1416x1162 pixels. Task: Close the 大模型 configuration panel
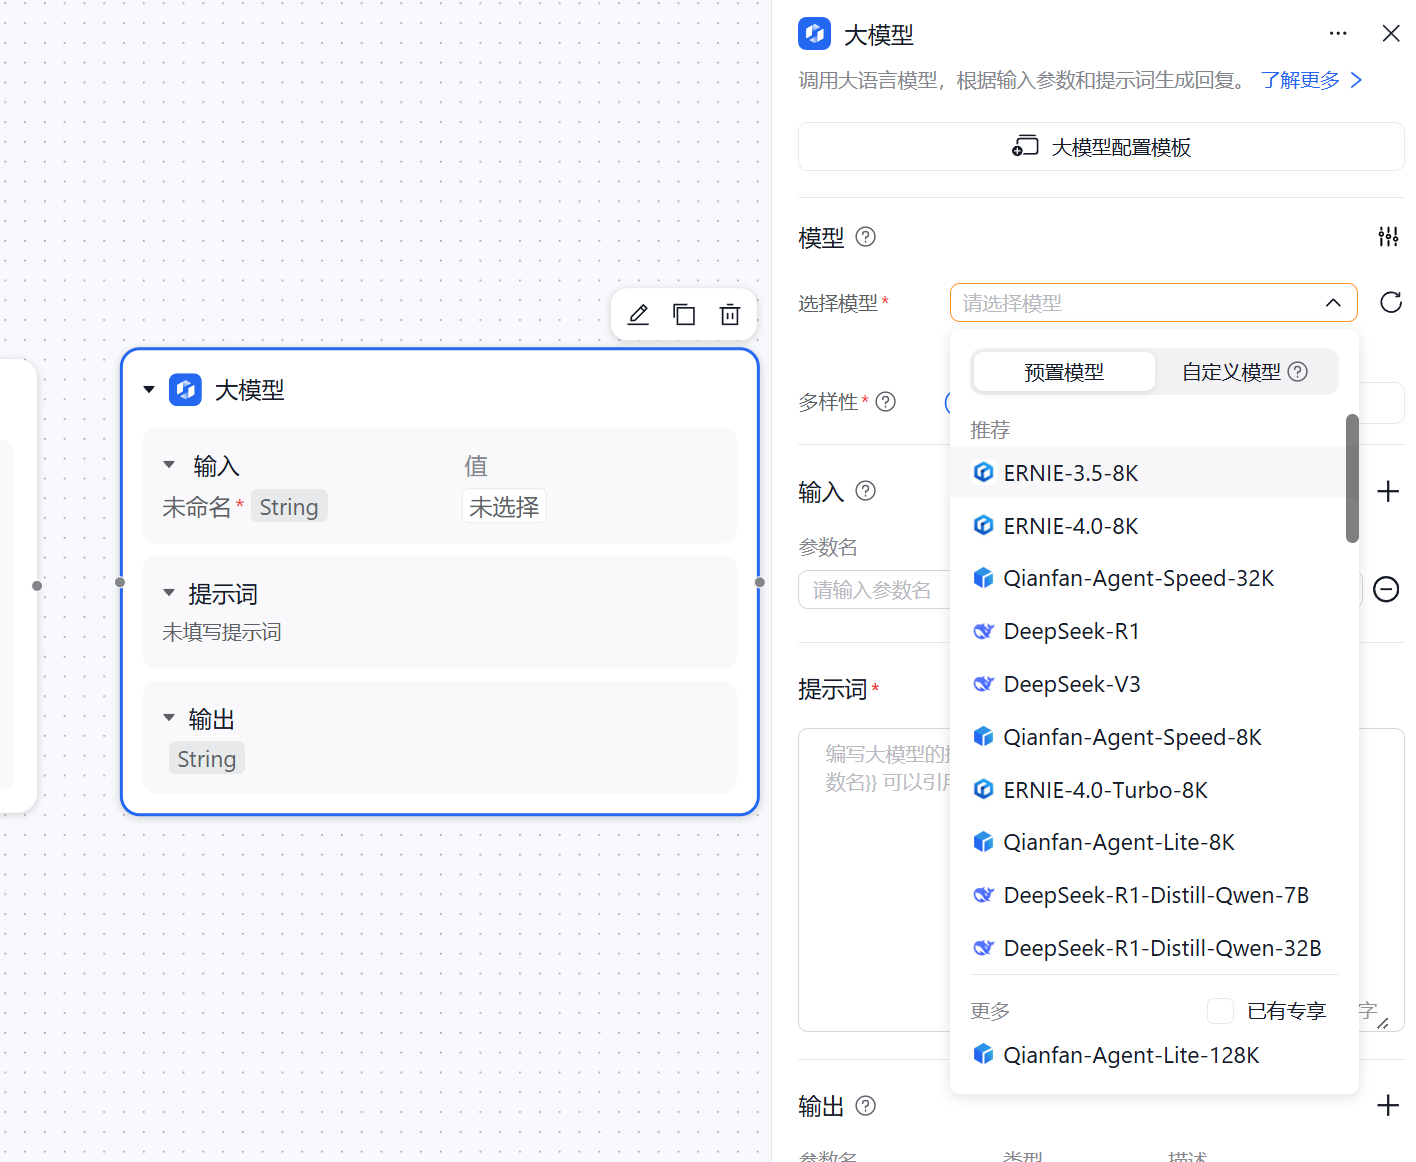click(1391, 34)
